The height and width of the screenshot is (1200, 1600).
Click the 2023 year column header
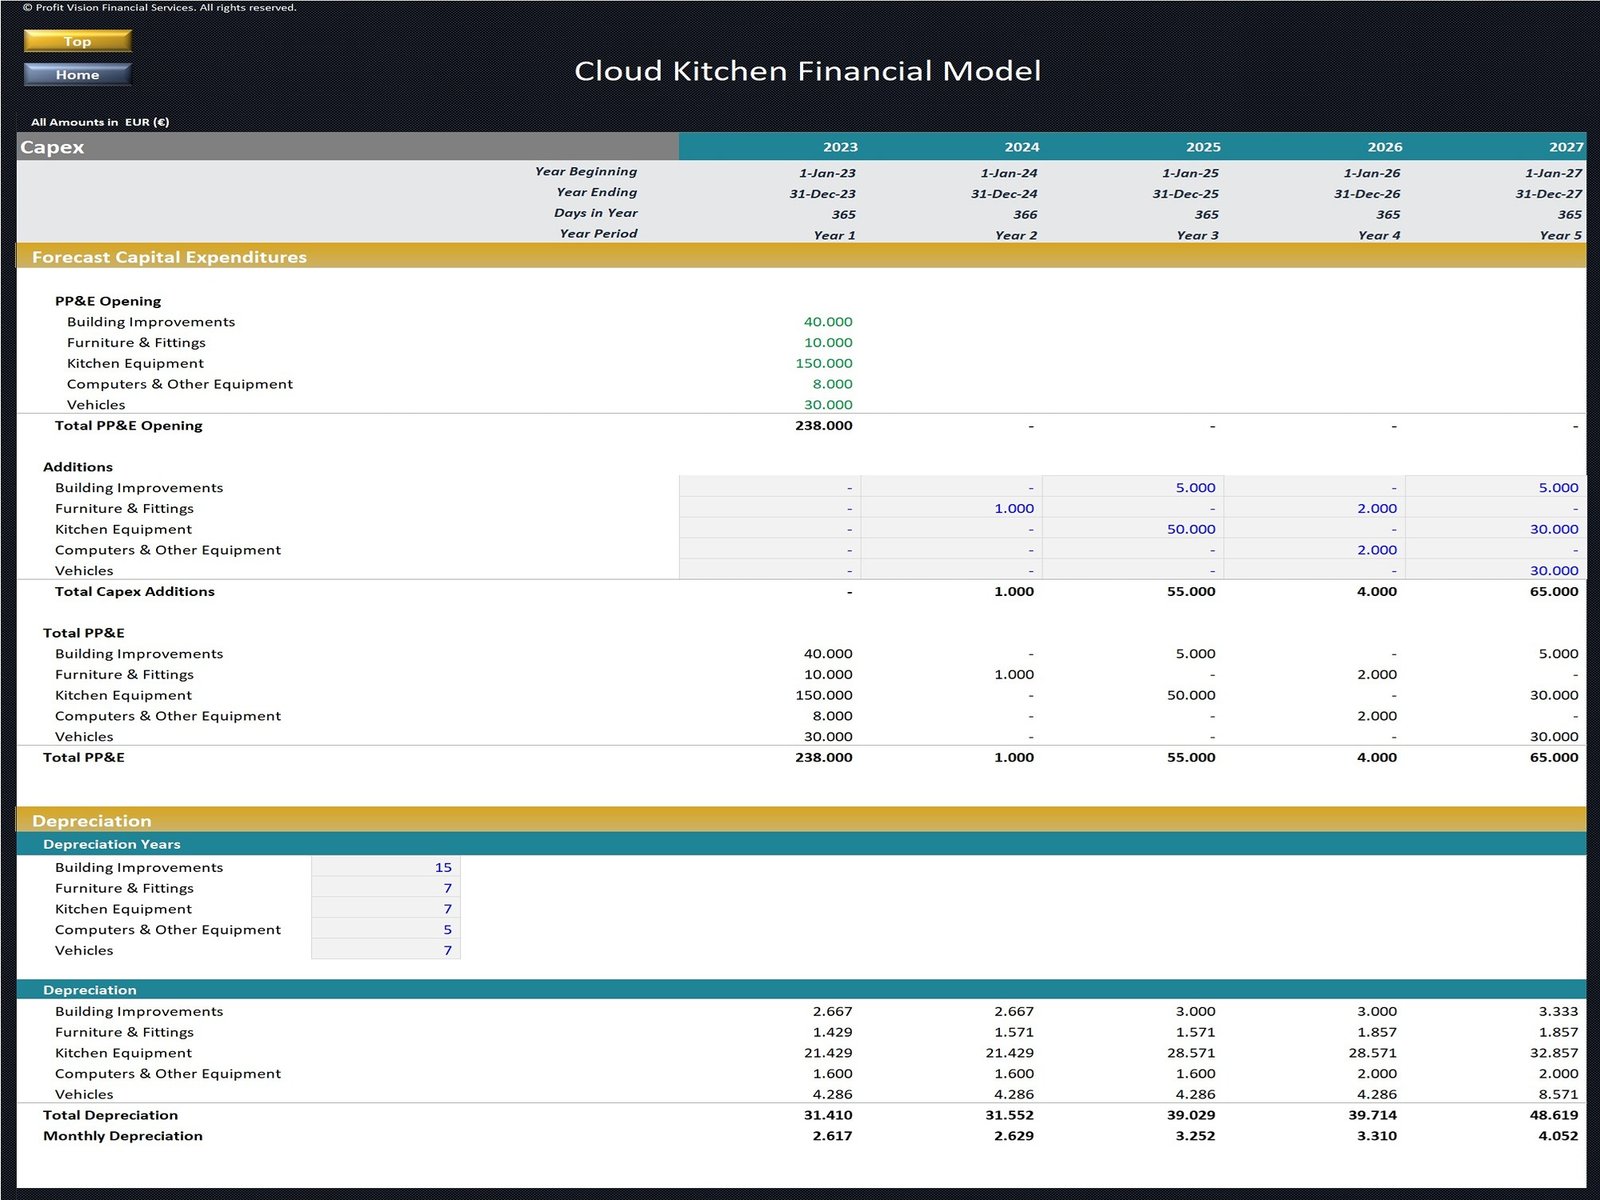(x=839, y=147)
